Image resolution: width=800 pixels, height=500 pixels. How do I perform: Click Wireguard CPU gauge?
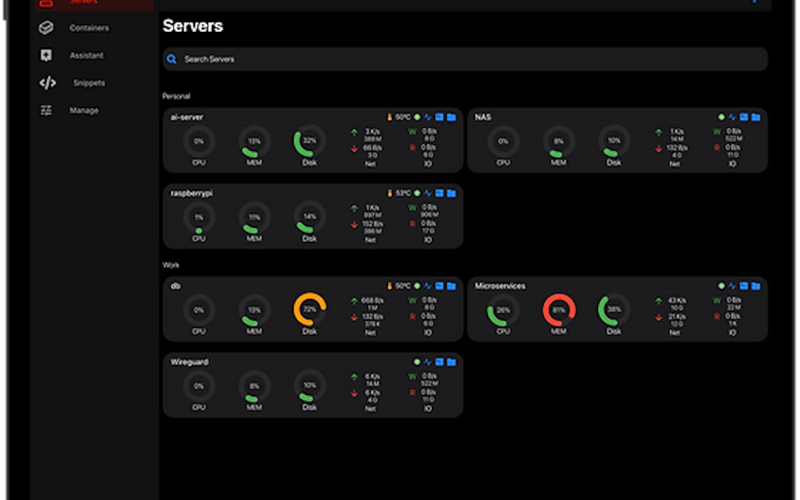[199, 386]
